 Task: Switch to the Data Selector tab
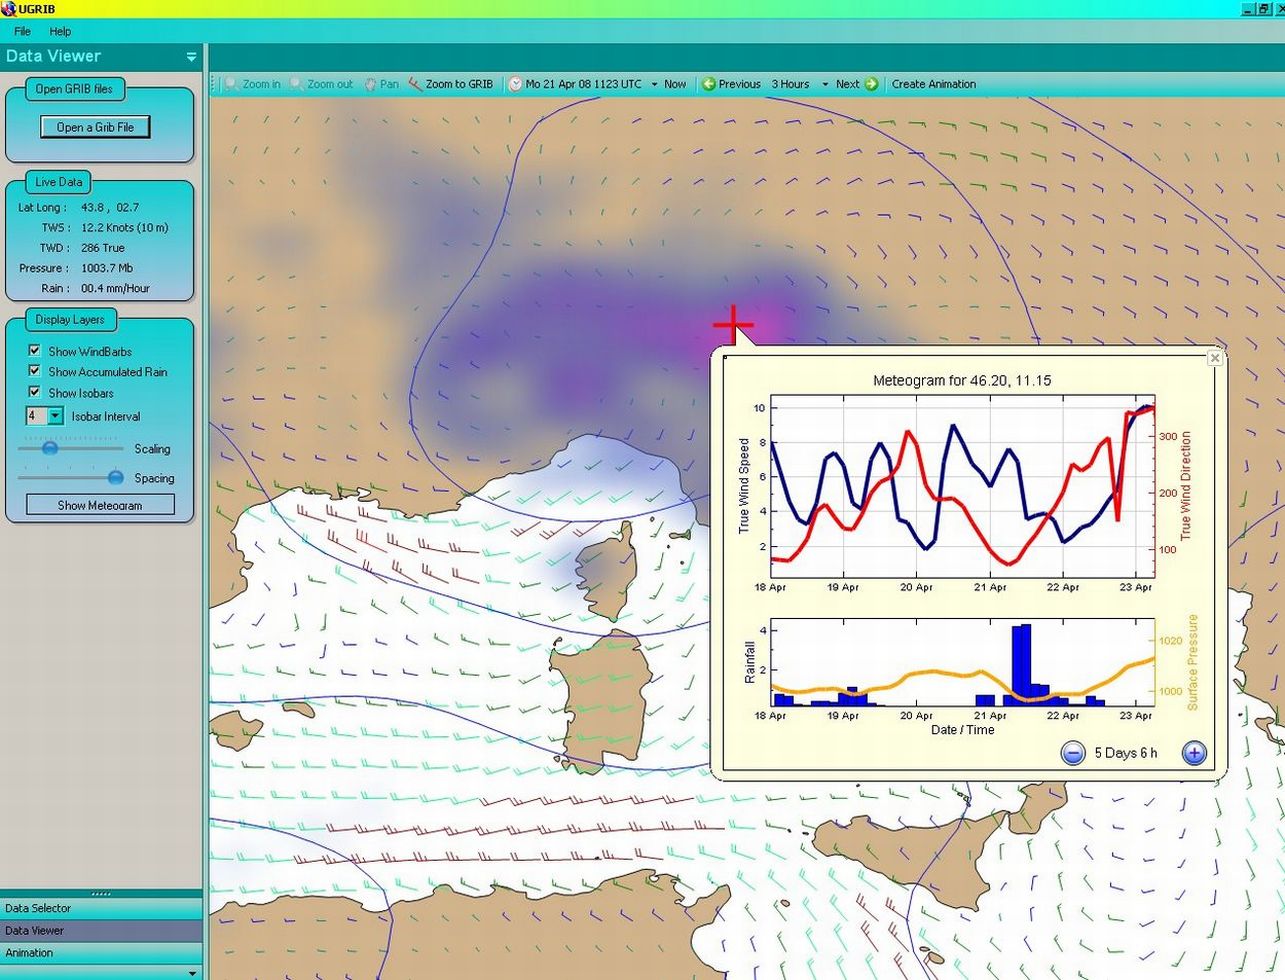pyautogui.click(x=101, y=908)
